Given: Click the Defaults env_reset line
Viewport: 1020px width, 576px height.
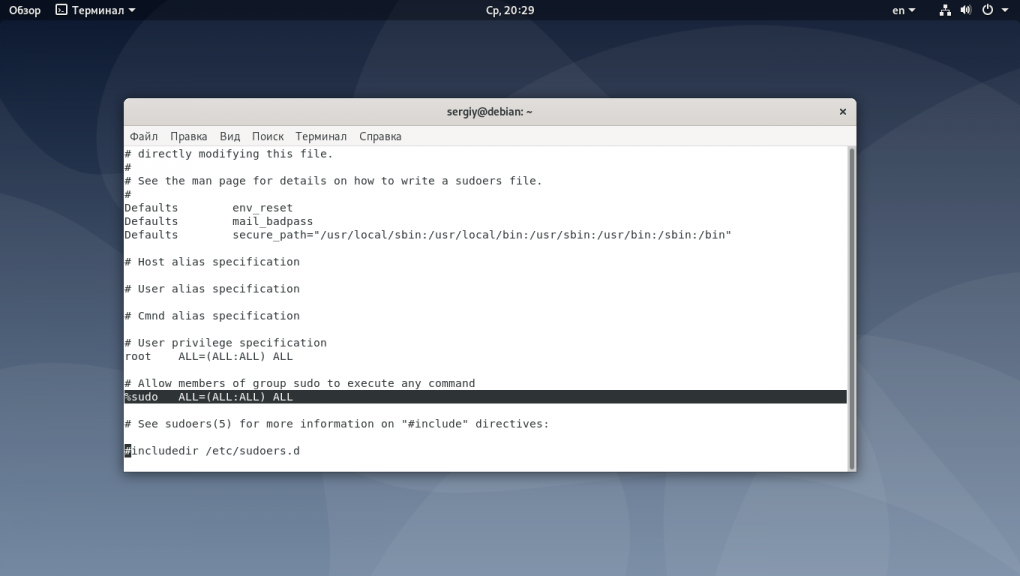Looking at the screenshot, I should (x=209, y=208).
